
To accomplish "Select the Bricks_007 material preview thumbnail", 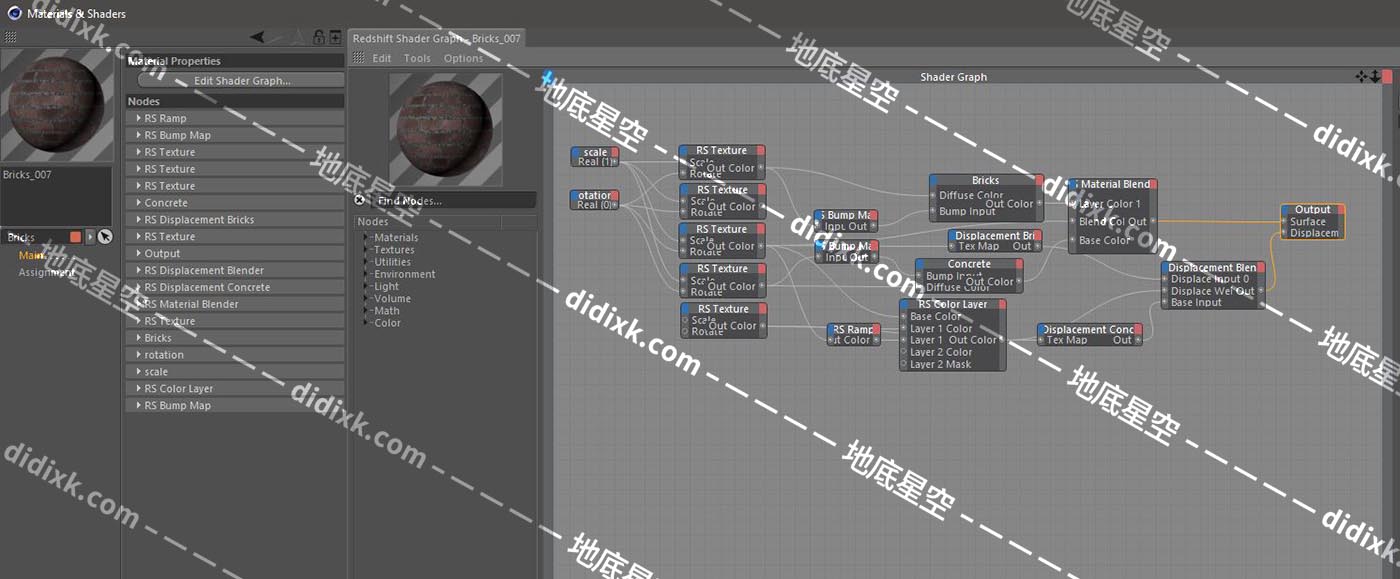I will point(57,106).
